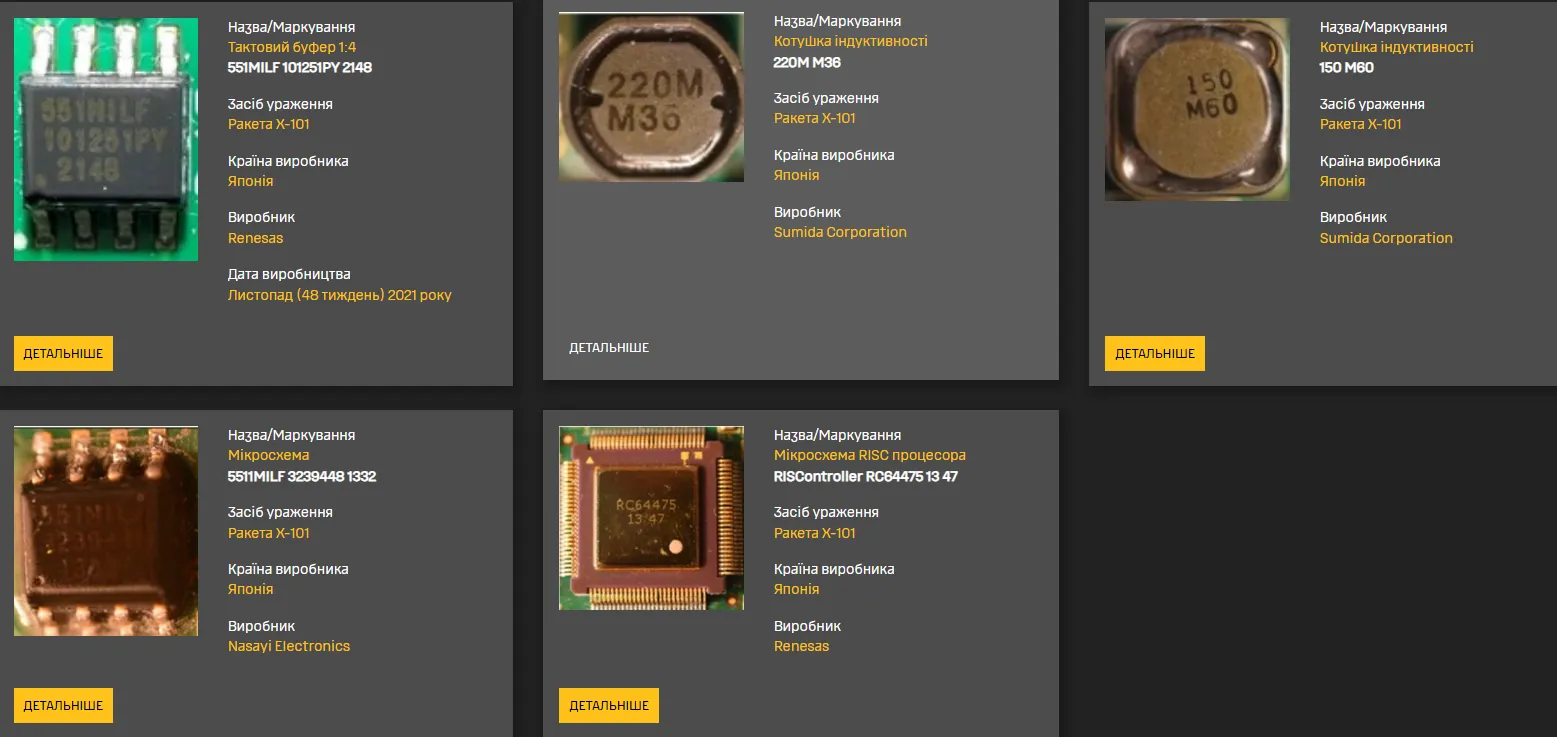Open details for 150 M60 inductor card
Screen dimensions: 1557x737
[1155, 354]
